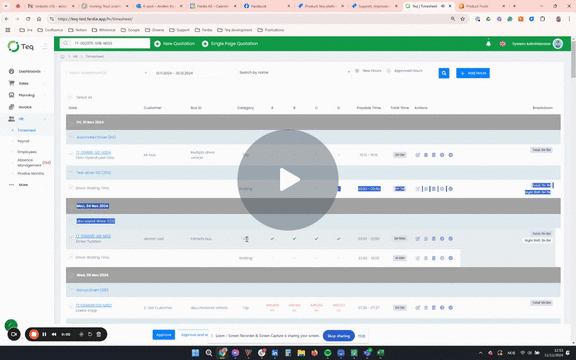Click trash icon in Fahad's bus row

coord(434,239)
